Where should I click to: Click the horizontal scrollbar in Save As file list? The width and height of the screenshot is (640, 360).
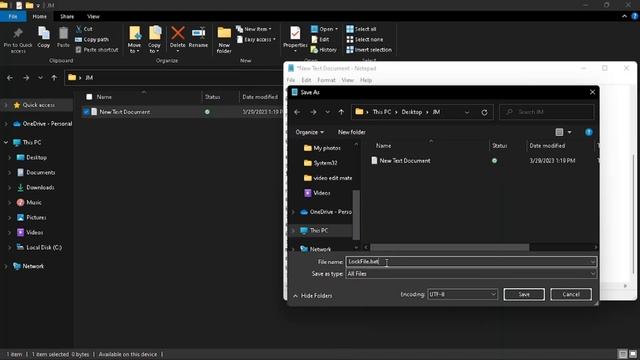tap(450, 247)
